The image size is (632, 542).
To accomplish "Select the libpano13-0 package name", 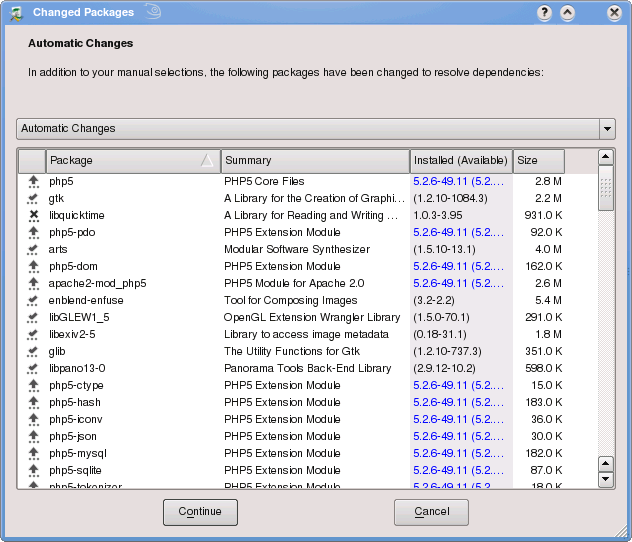I will pos(77,368).
